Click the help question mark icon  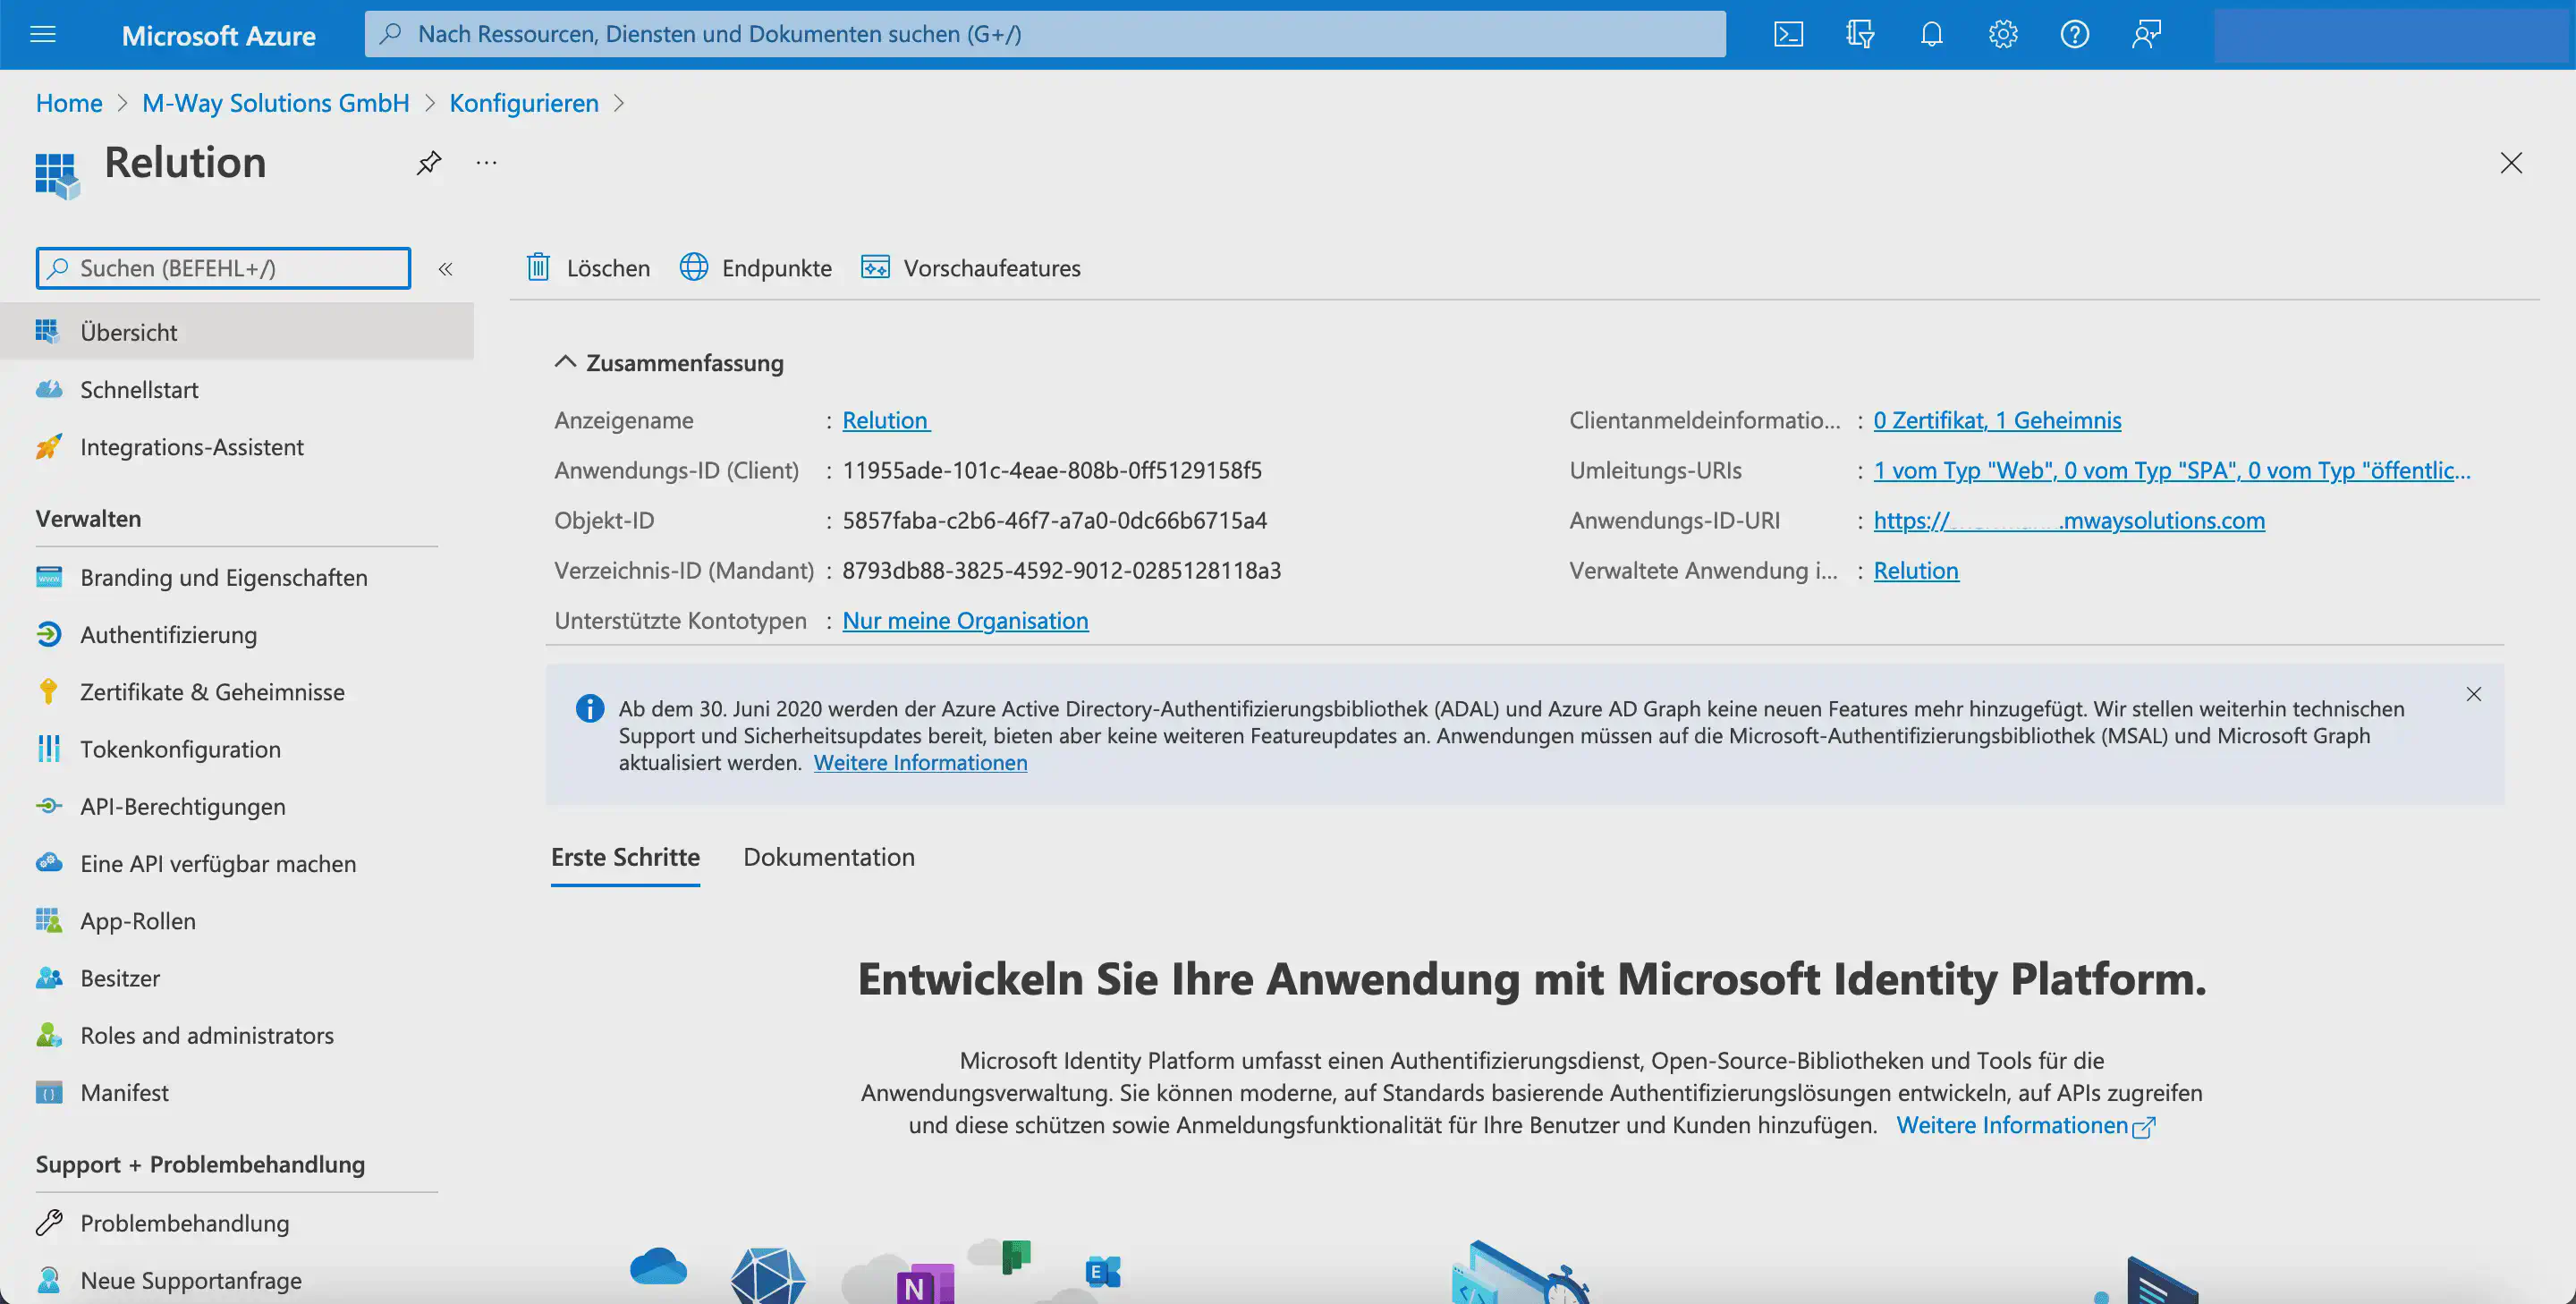2074,35
